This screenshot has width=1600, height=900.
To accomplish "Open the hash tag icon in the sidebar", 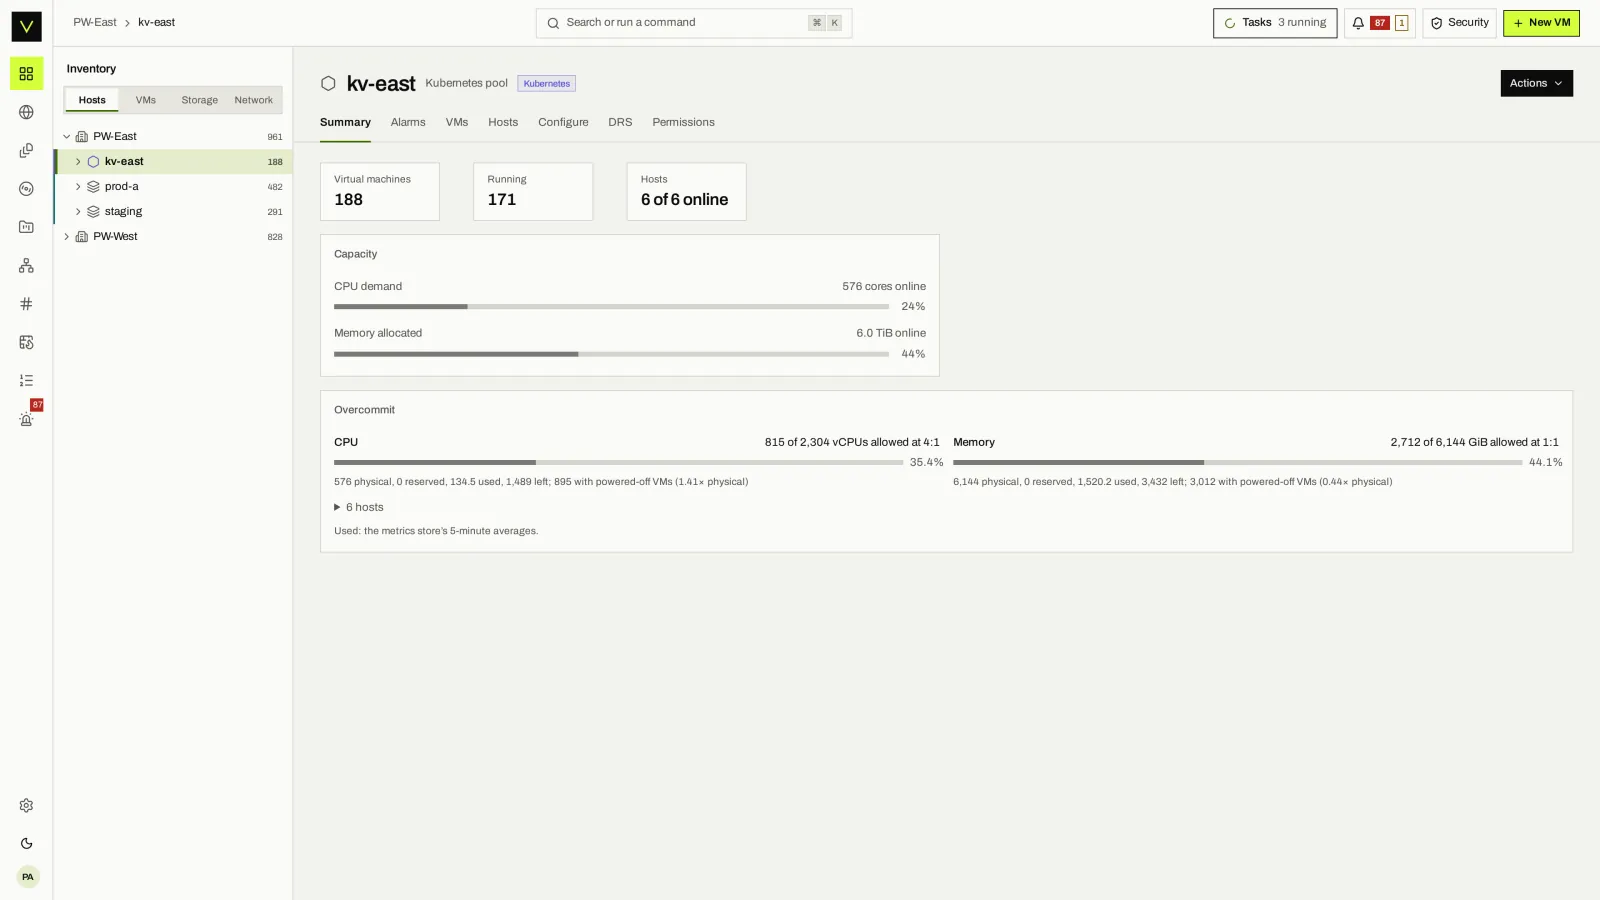I will tap(26, 304).
